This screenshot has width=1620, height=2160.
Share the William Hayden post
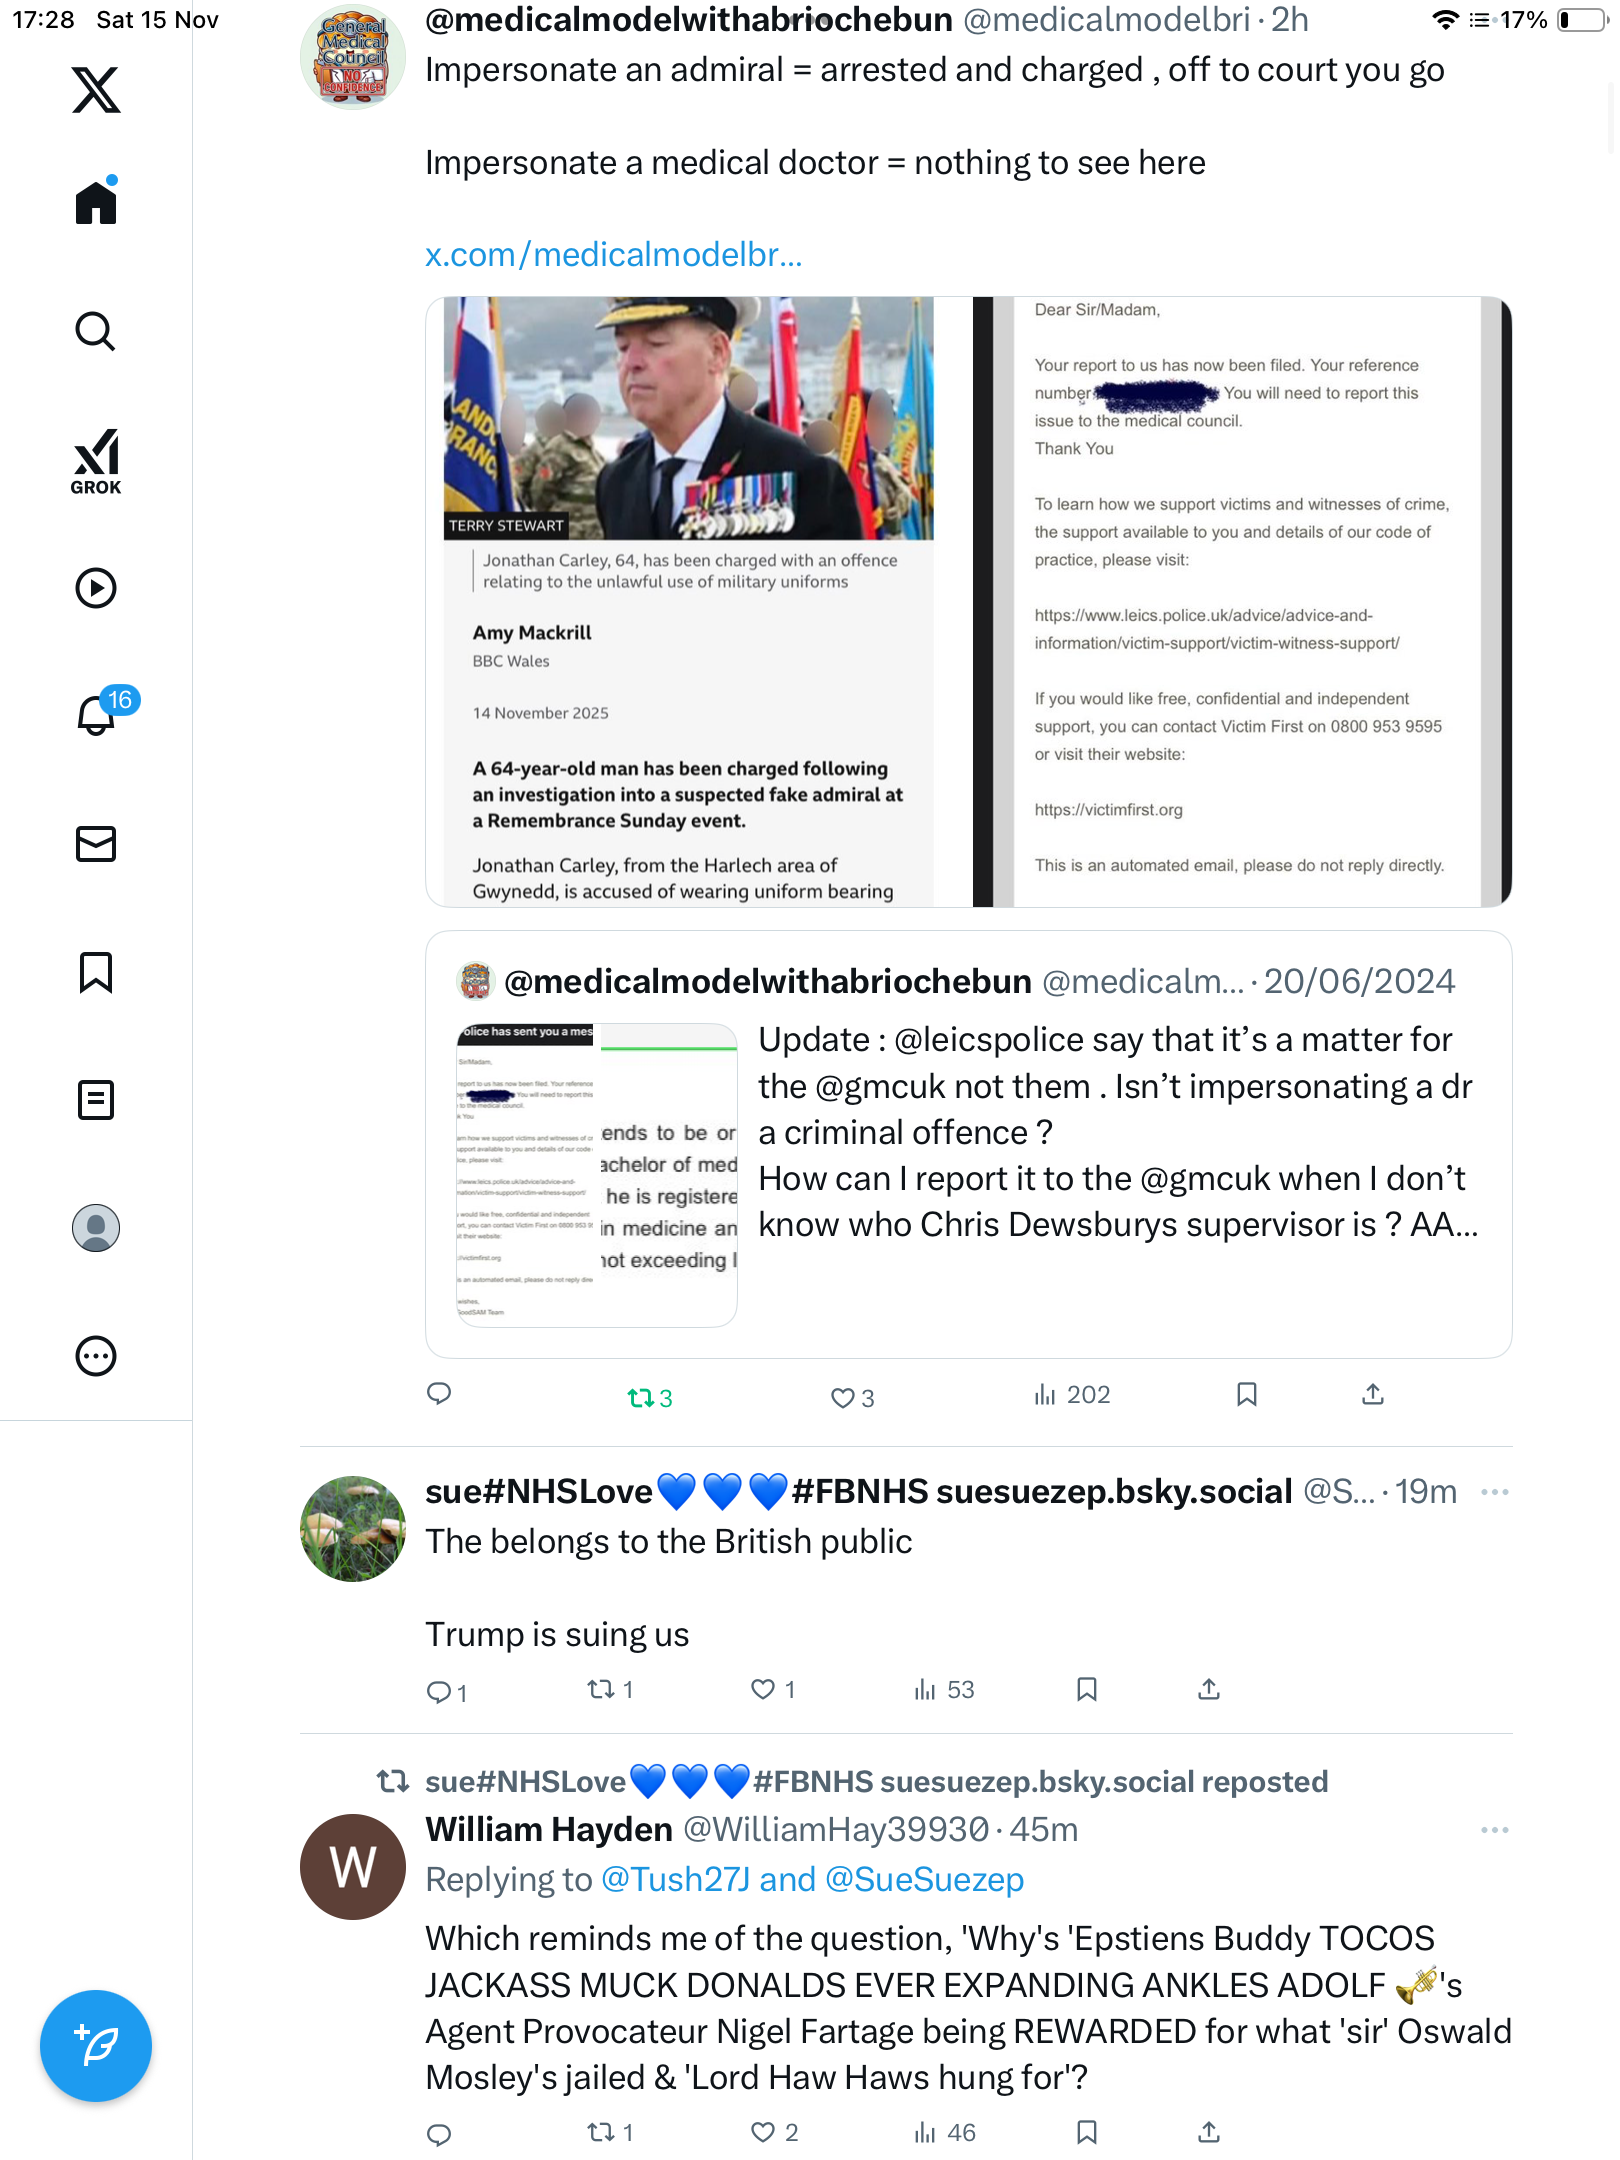tap(1209, 2133)
